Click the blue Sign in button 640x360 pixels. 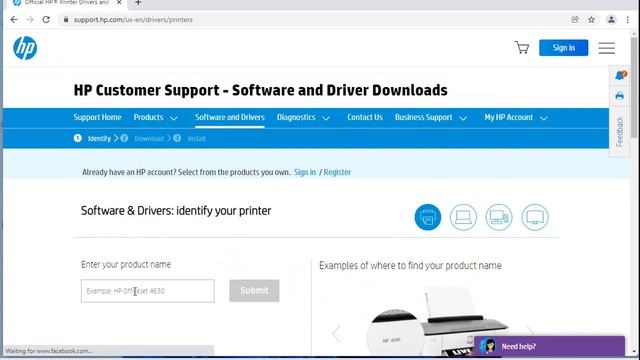pyautogui.click(x=563, y=48)
